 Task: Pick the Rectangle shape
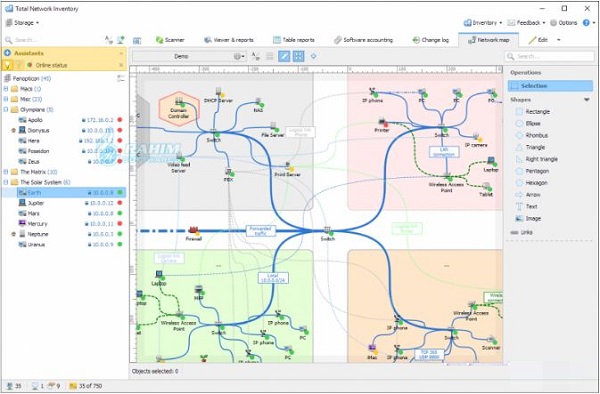coord(532,112)
